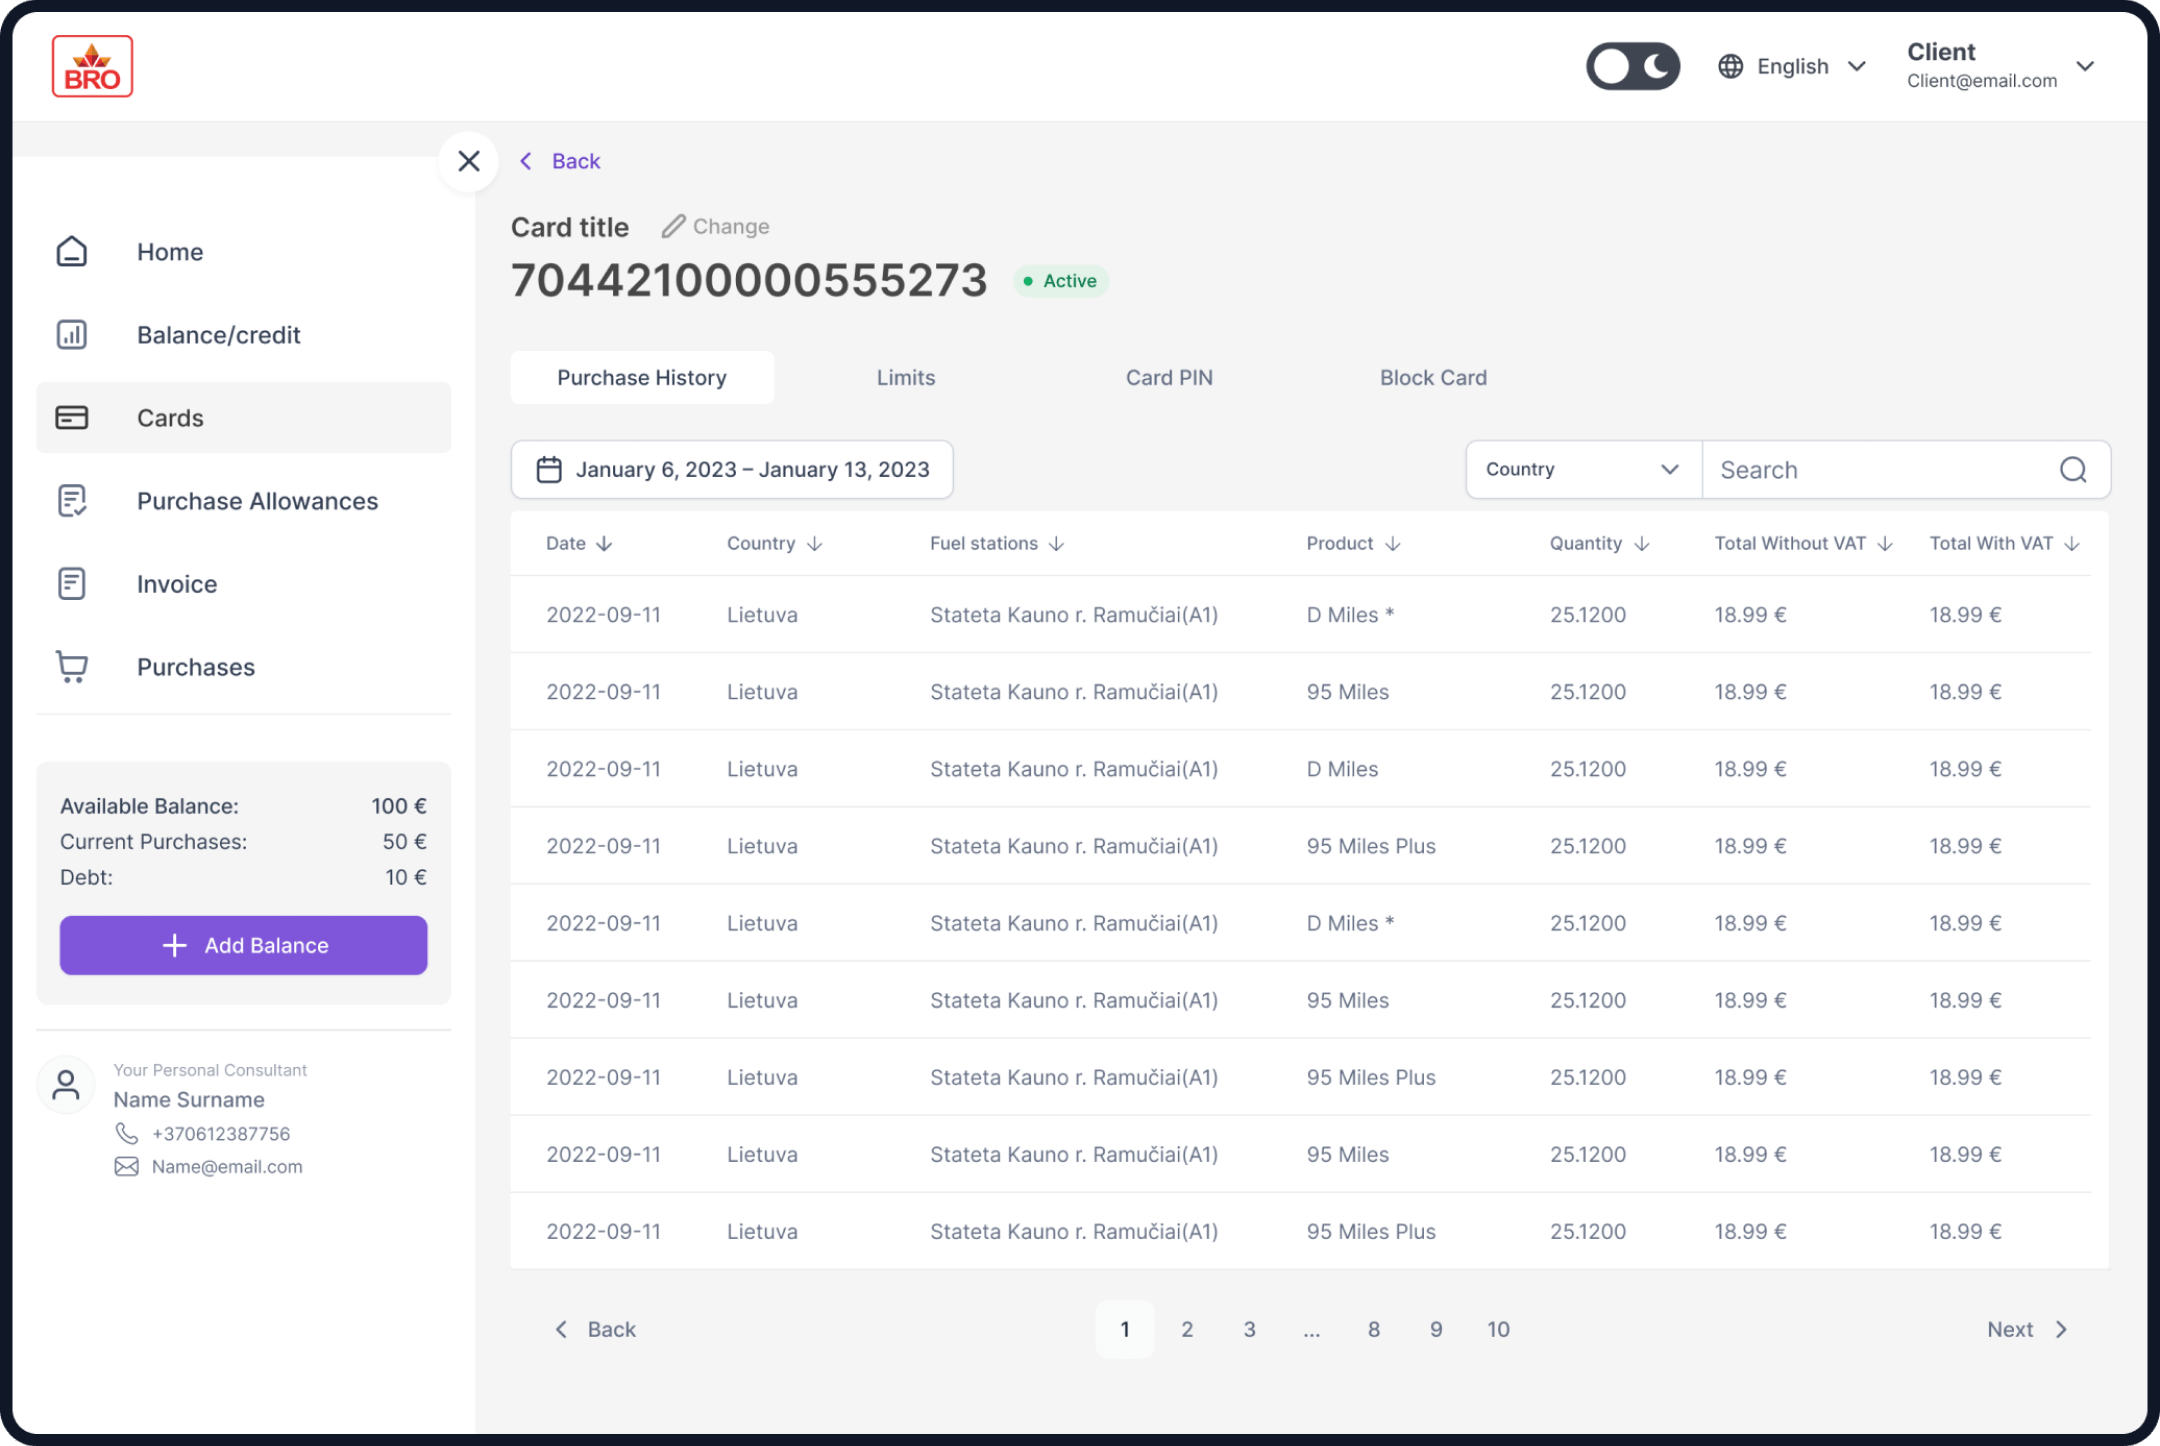Click the pencil Change icon

pos(673,226)
